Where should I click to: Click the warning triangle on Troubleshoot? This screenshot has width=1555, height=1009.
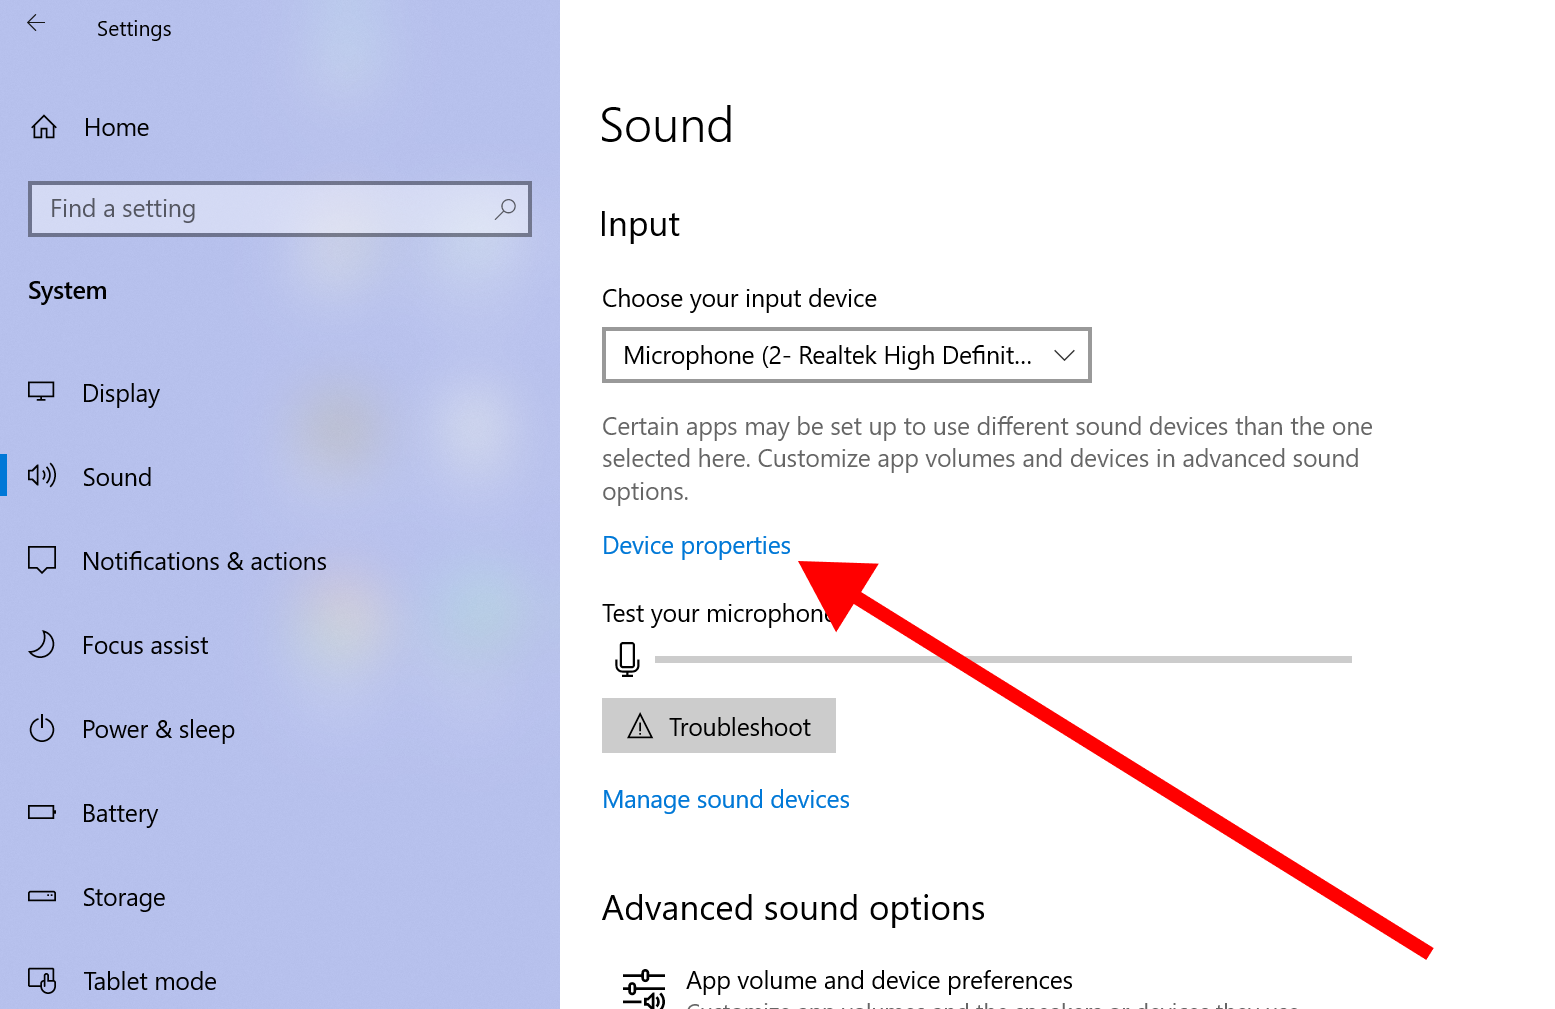tap(641, 726)
